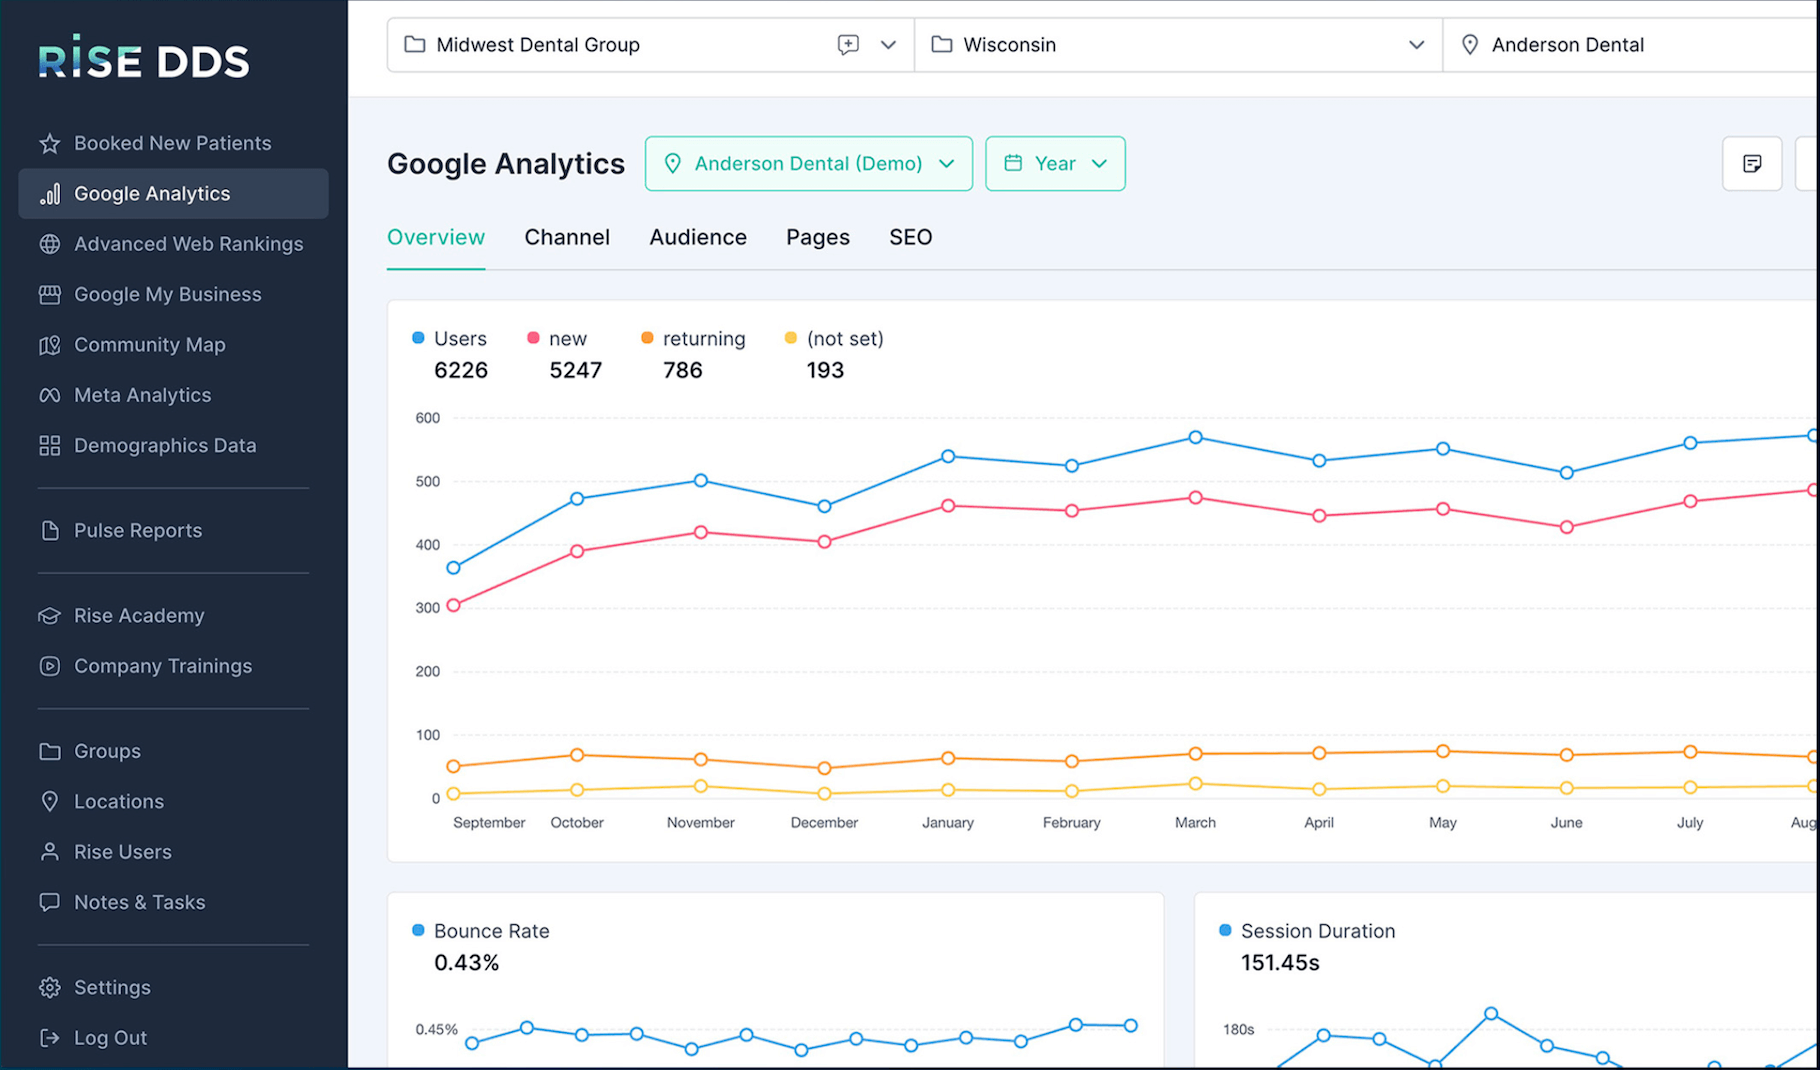Screen dimensions: 1820x1070
Task: Click the Rise Academy graduation cap icon
Action: pos(49,616)
